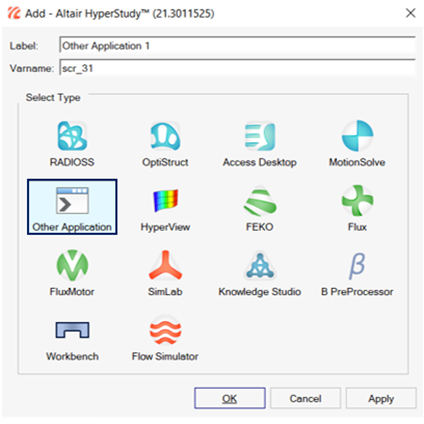Focus the Label text field
Image resolution: width=424 pixels, height=424 pixels.
[238, 45]
